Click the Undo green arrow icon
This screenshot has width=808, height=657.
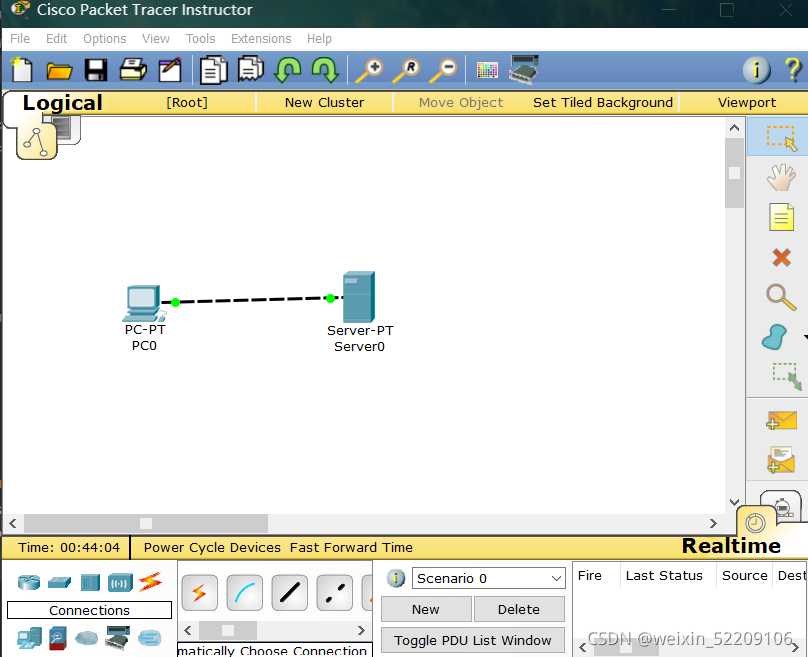tap(288, 70)
